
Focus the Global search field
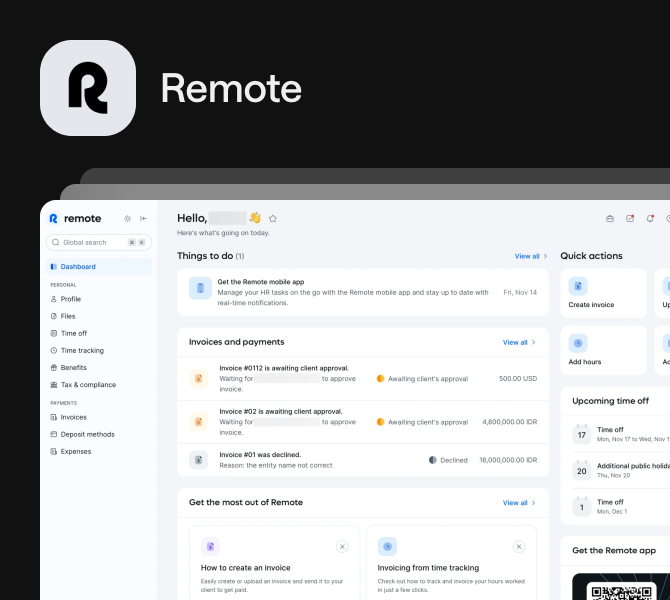coord(99,242)
